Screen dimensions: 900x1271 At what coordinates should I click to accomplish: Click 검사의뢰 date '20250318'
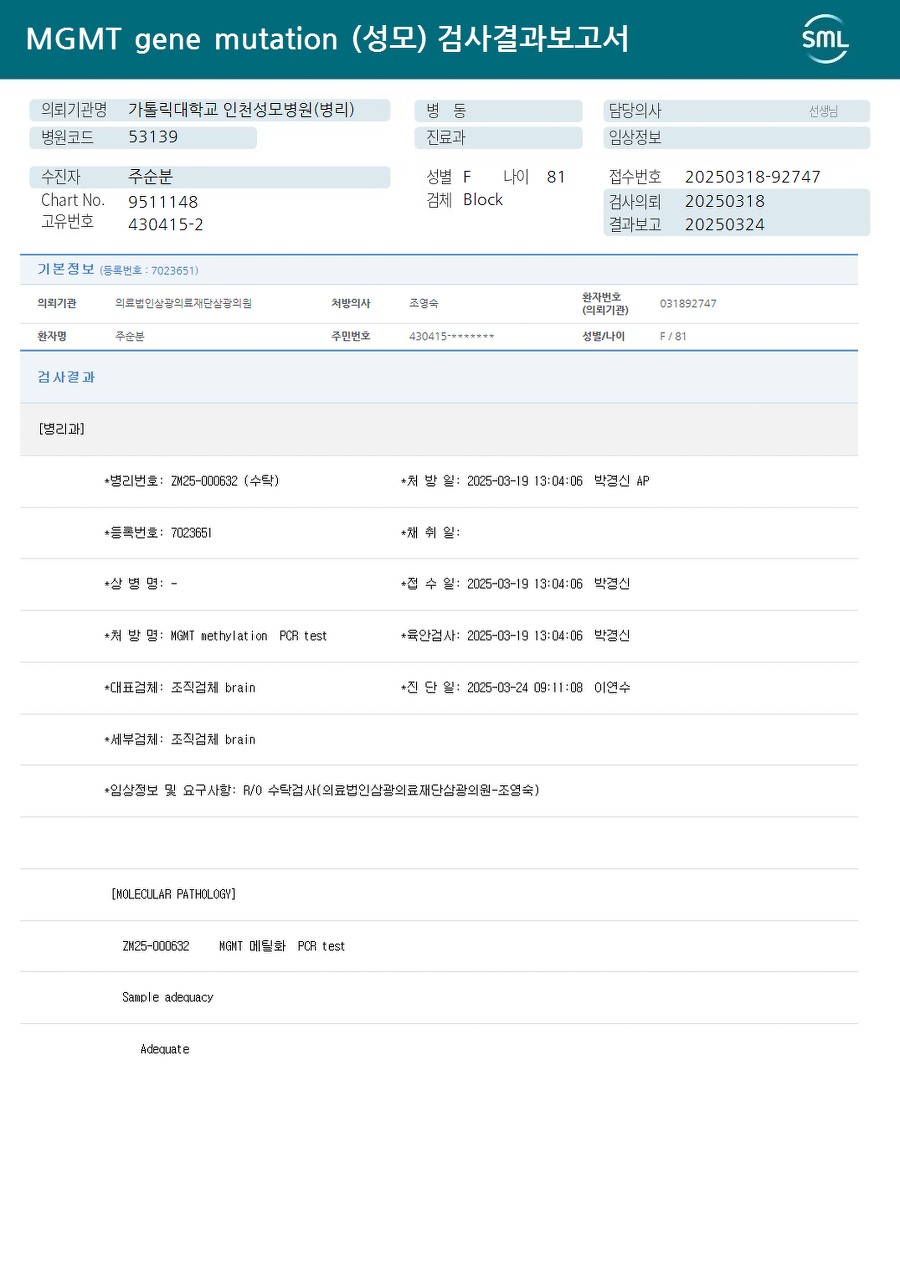pyautogui.click(x=724, y=201)
